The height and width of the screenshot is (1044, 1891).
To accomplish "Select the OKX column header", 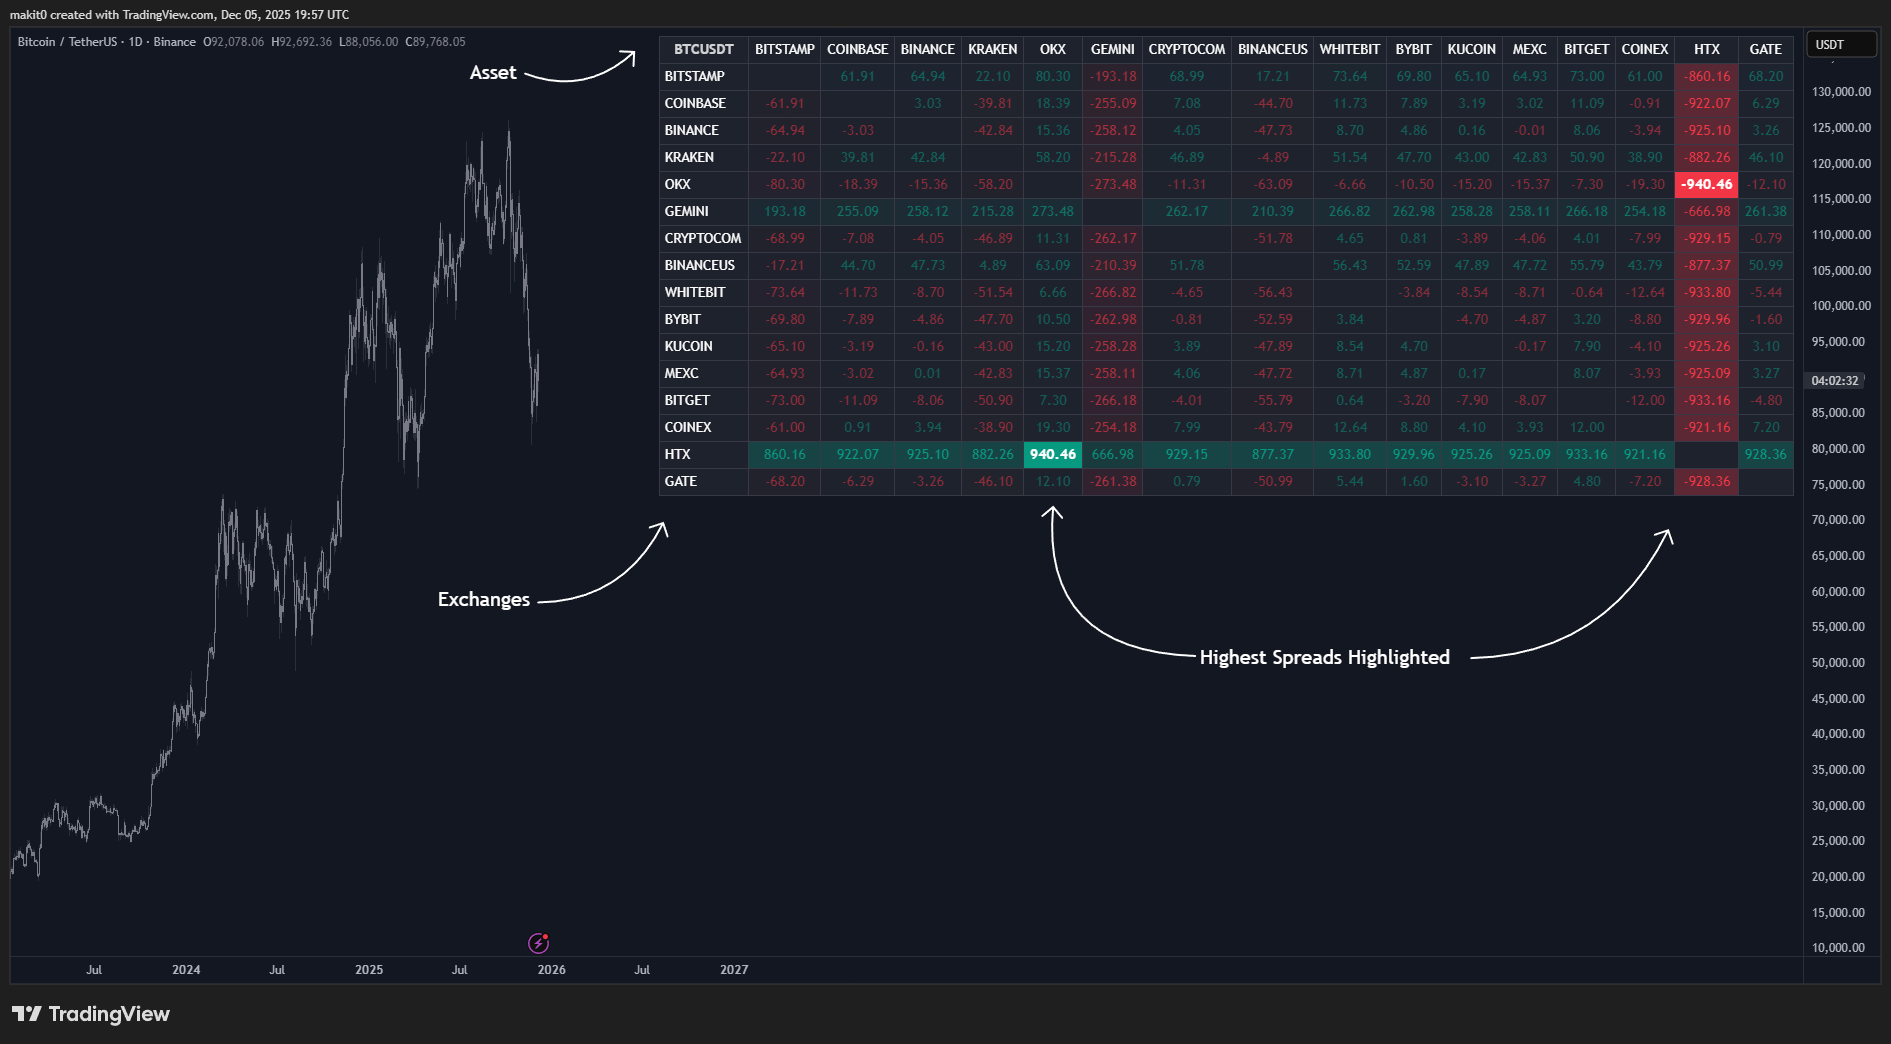I will (1053, 49).
